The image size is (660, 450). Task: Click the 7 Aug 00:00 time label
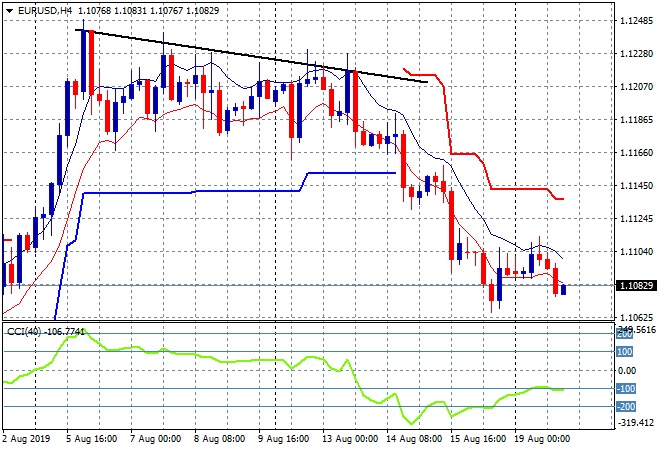156,439
